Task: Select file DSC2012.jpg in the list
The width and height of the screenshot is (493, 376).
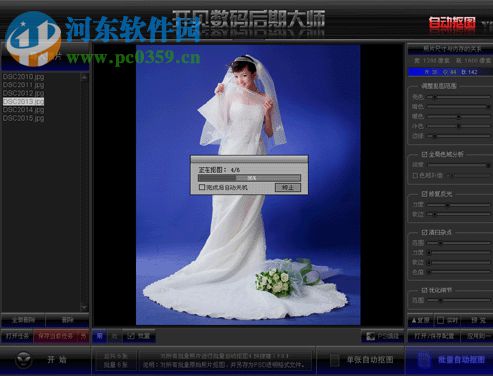Action: (x=23, y=93)
